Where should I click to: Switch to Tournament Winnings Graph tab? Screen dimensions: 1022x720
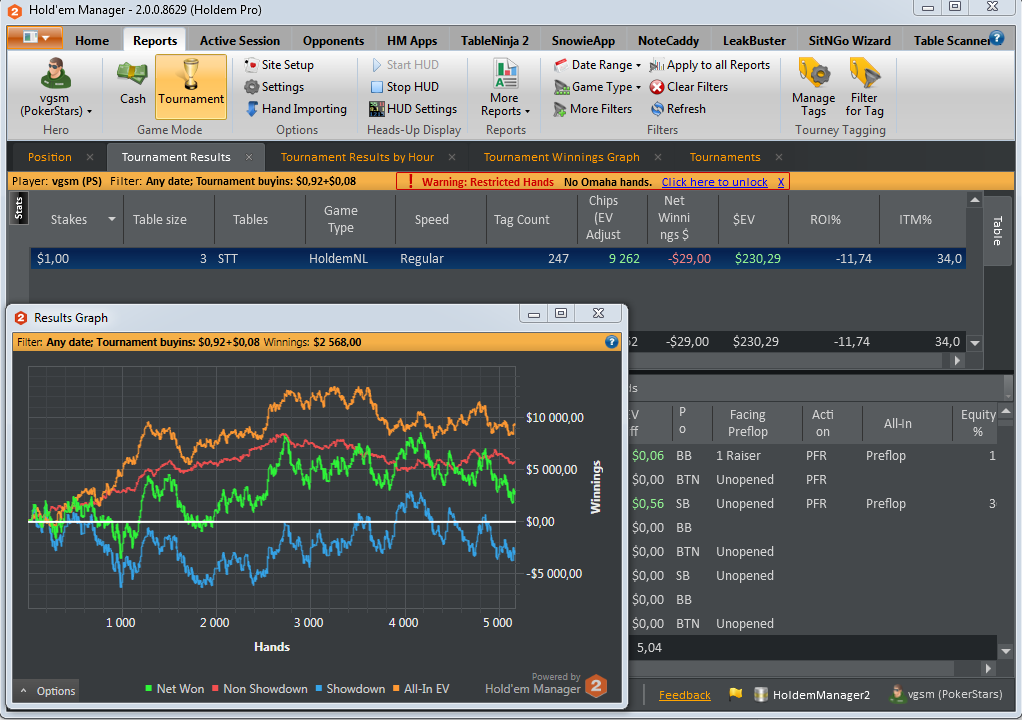click(561, 157)
